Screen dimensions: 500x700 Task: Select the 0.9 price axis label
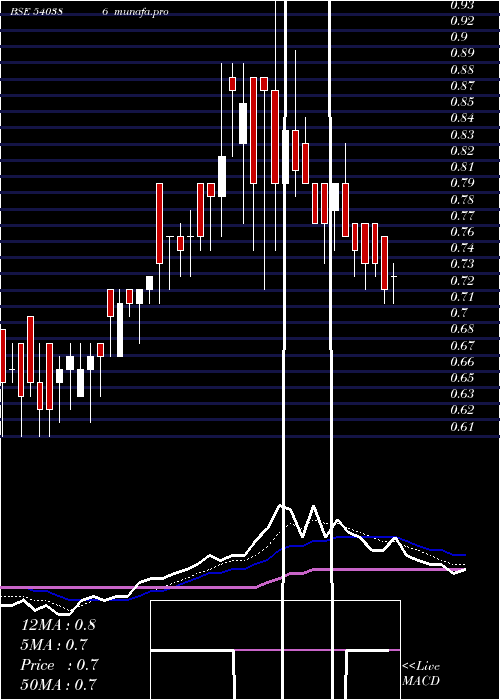(459, 37)
